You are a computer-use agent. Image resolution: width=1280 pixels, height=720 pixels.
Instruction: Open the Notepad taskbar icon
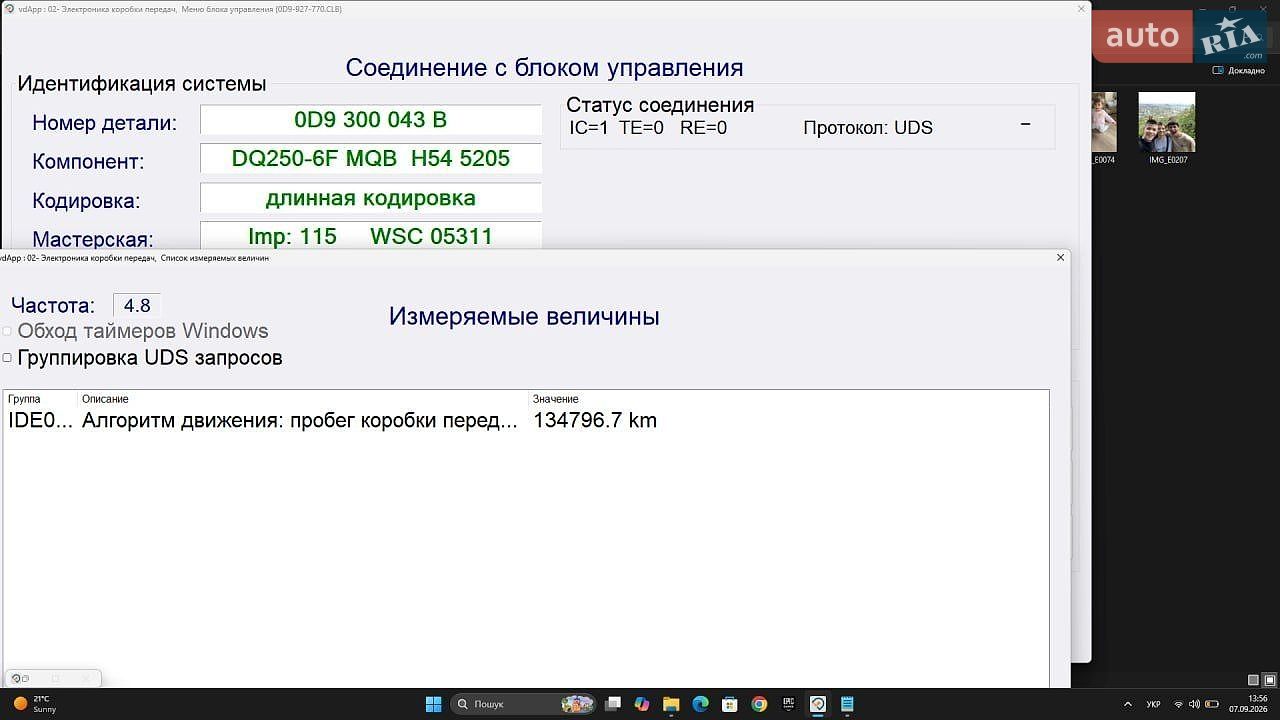coord(847,704)
